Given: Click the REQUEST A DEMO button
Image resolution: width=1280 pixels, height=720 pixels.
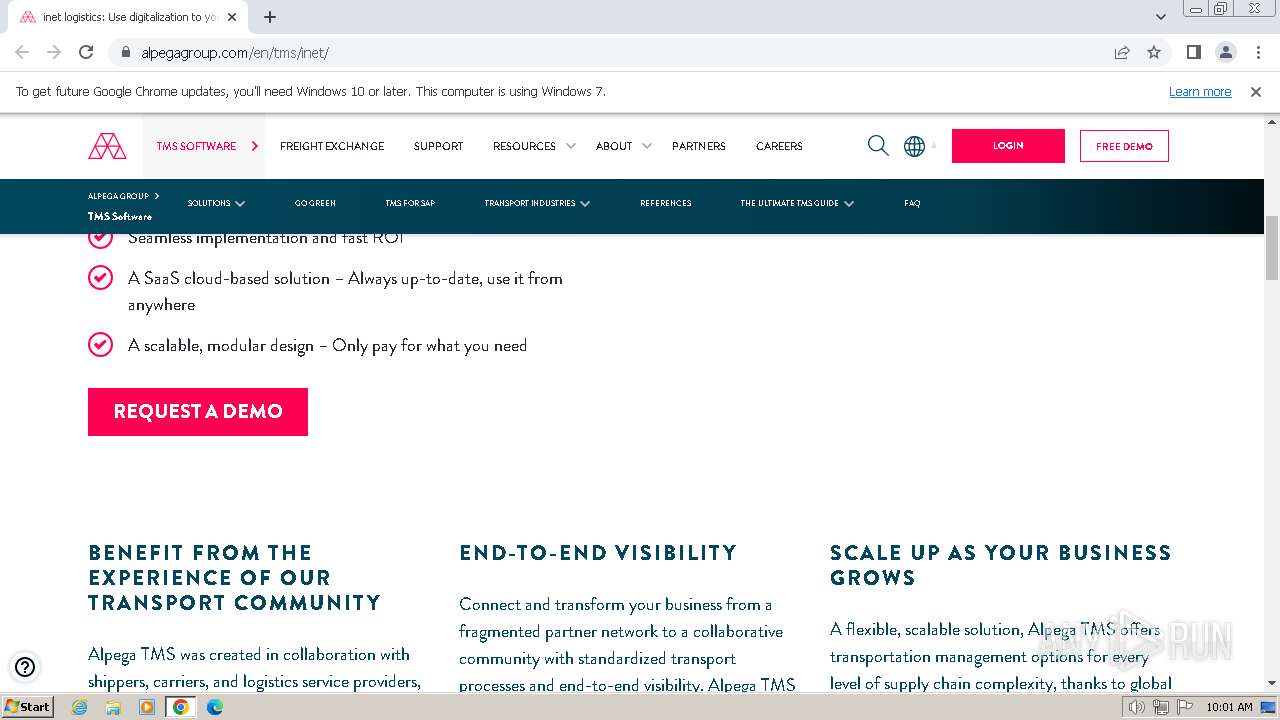Looking at the screenshot, I should (198, 411).
